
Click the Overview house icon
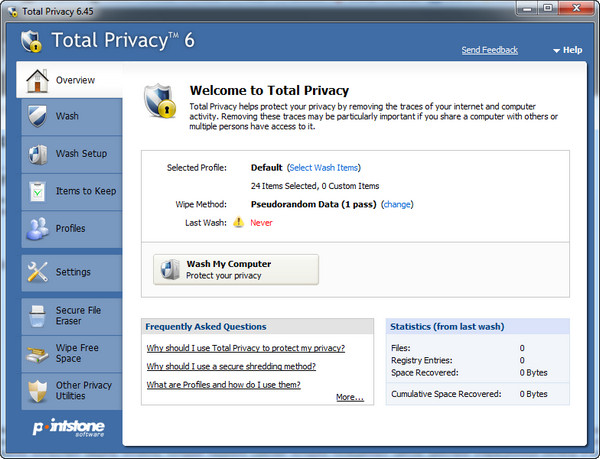click(x=37, y=79)
